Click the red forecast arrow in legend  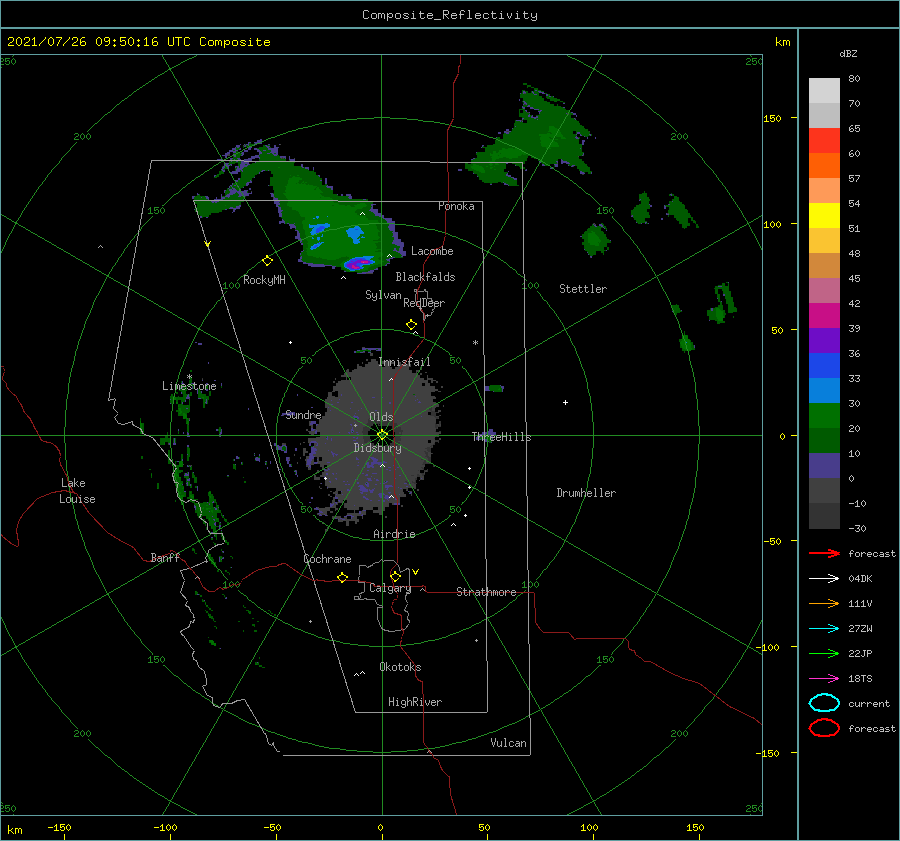(824, 553)
